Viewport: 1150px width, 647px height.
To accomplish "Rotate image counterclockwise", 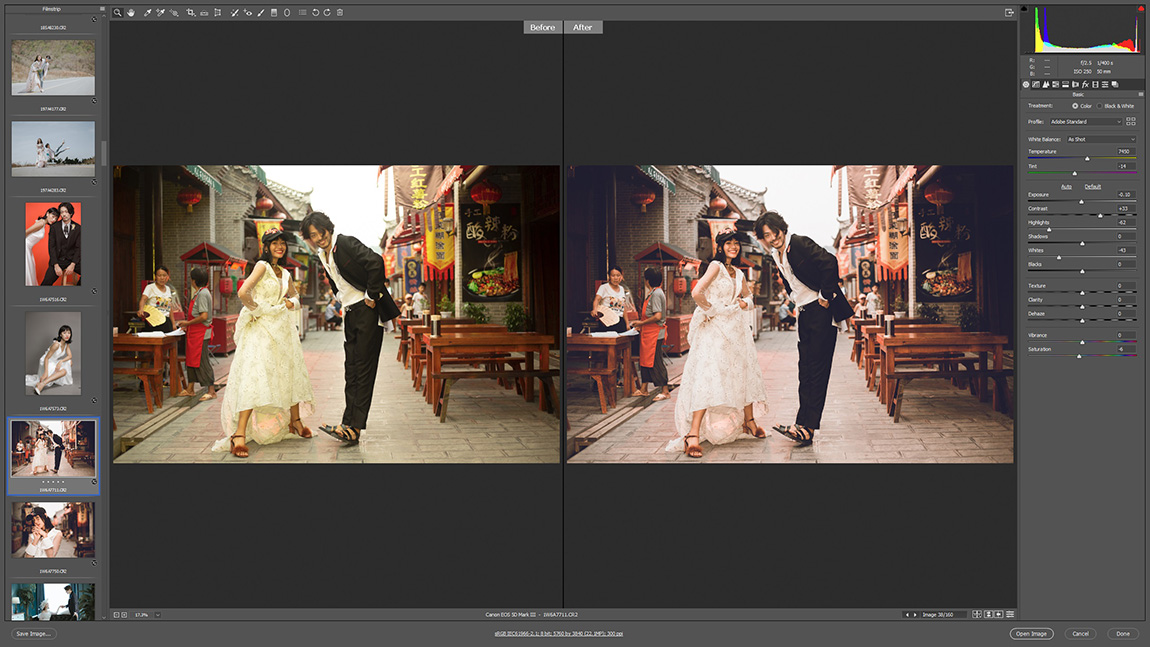I will (x=315, y=12).
